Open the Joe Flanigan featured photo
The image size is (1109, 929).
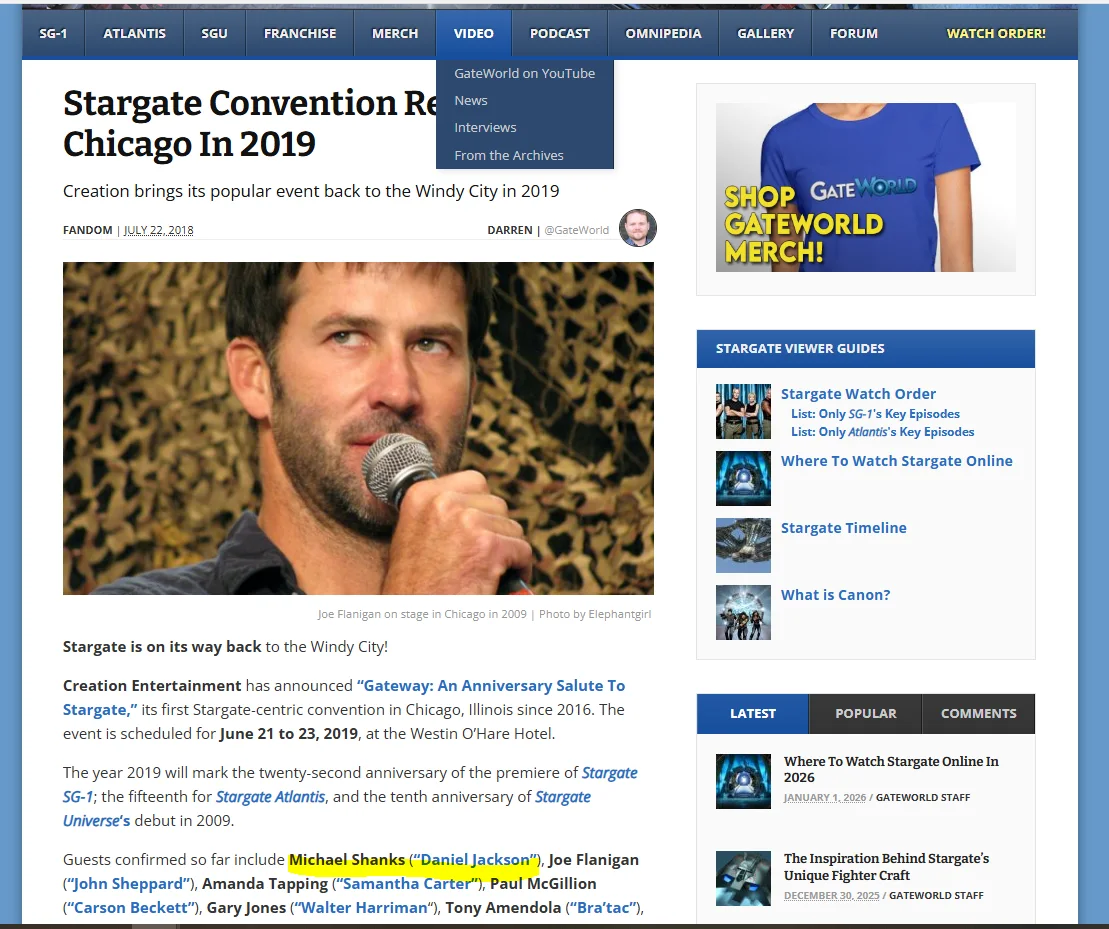358,428
